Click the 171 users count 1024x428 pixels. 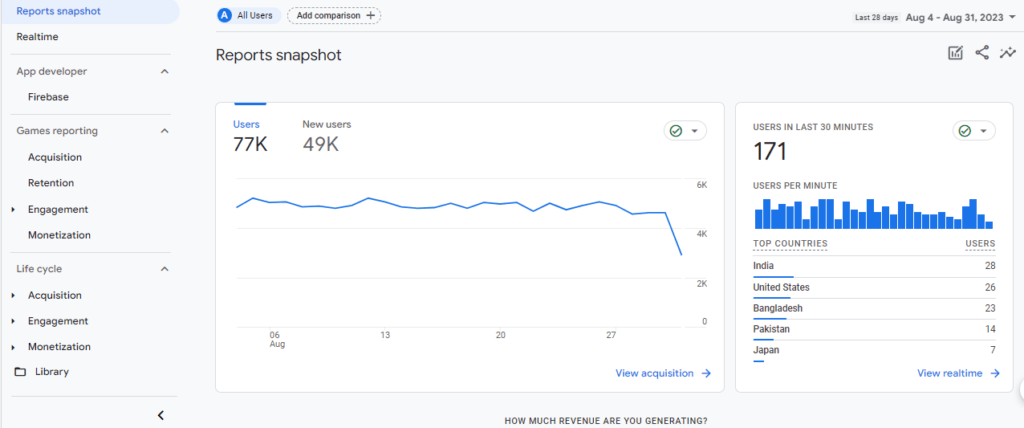(770, 152)
